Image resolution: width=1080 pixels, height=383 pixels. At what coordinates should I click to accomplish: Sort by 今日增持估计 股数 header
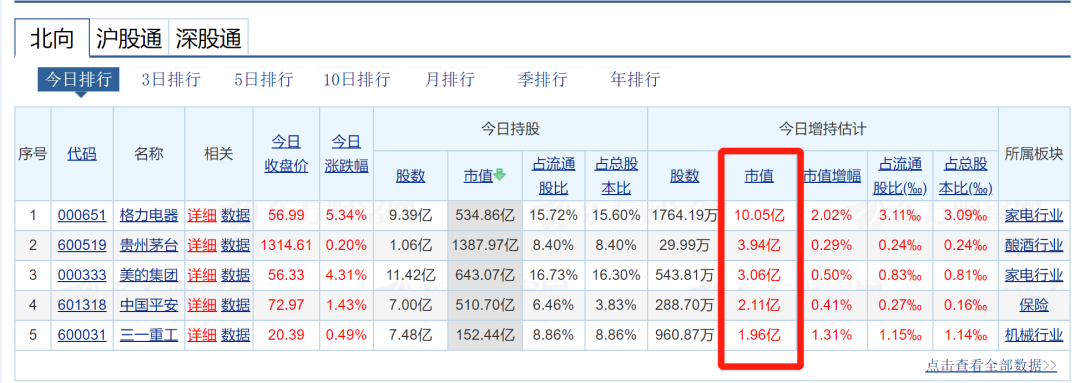[685, 176]
